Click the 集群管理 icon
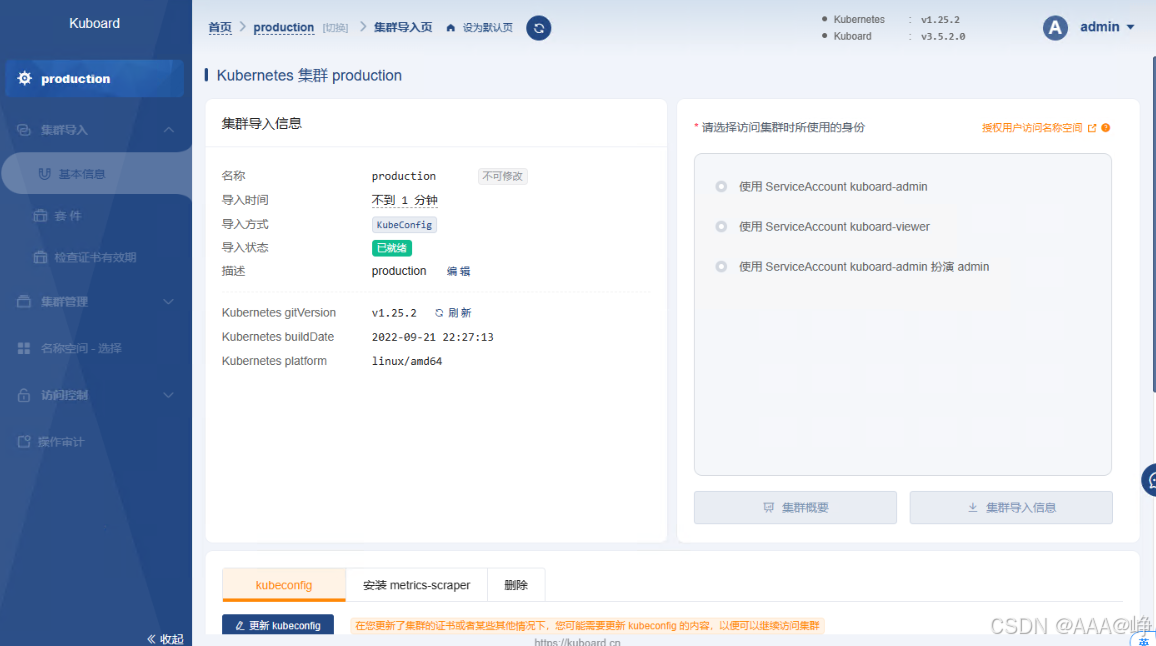Viewport: 1156px width, 646px height. [x=24, y=302]
